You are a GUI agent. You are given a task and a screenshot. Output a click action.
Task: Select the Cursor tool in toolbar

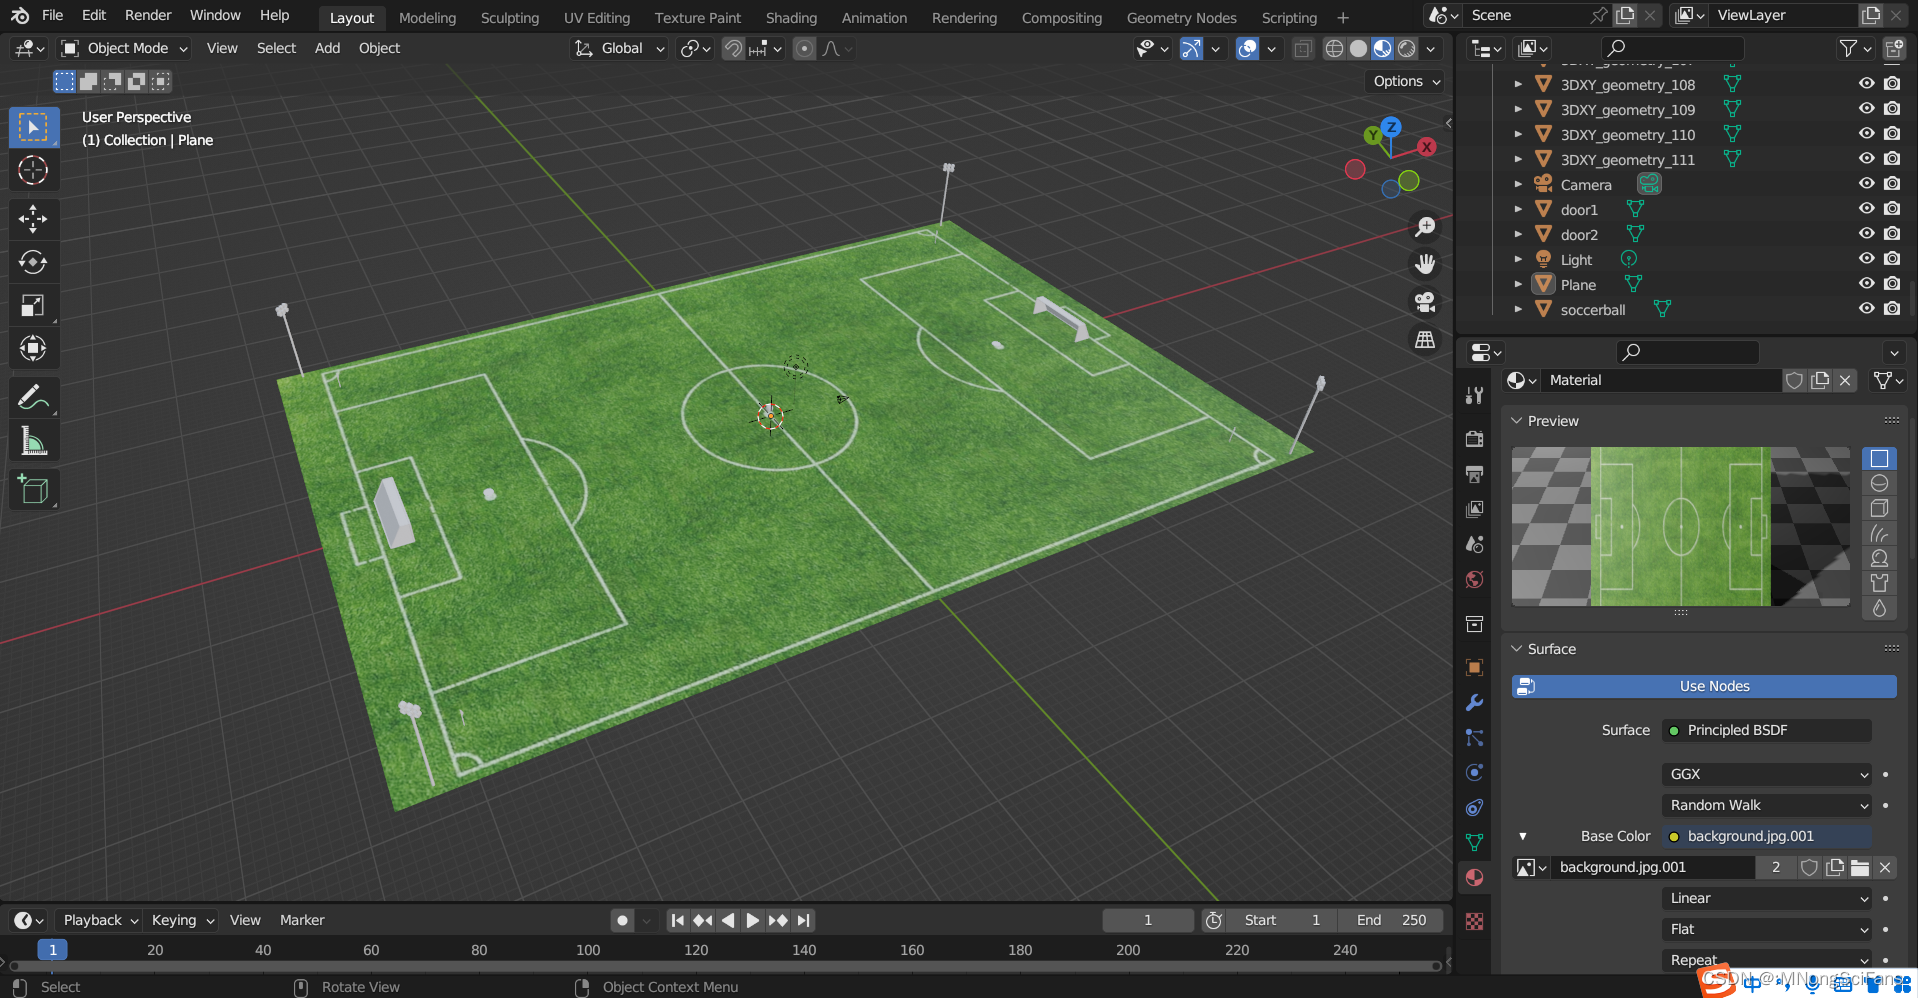coord(33,171)
